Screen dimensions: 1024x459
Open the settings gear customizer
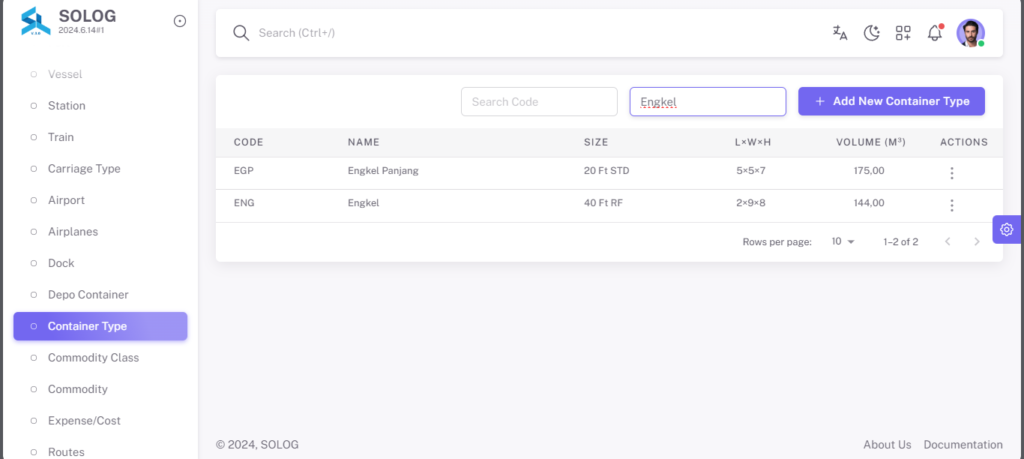tap(1006, 229)
